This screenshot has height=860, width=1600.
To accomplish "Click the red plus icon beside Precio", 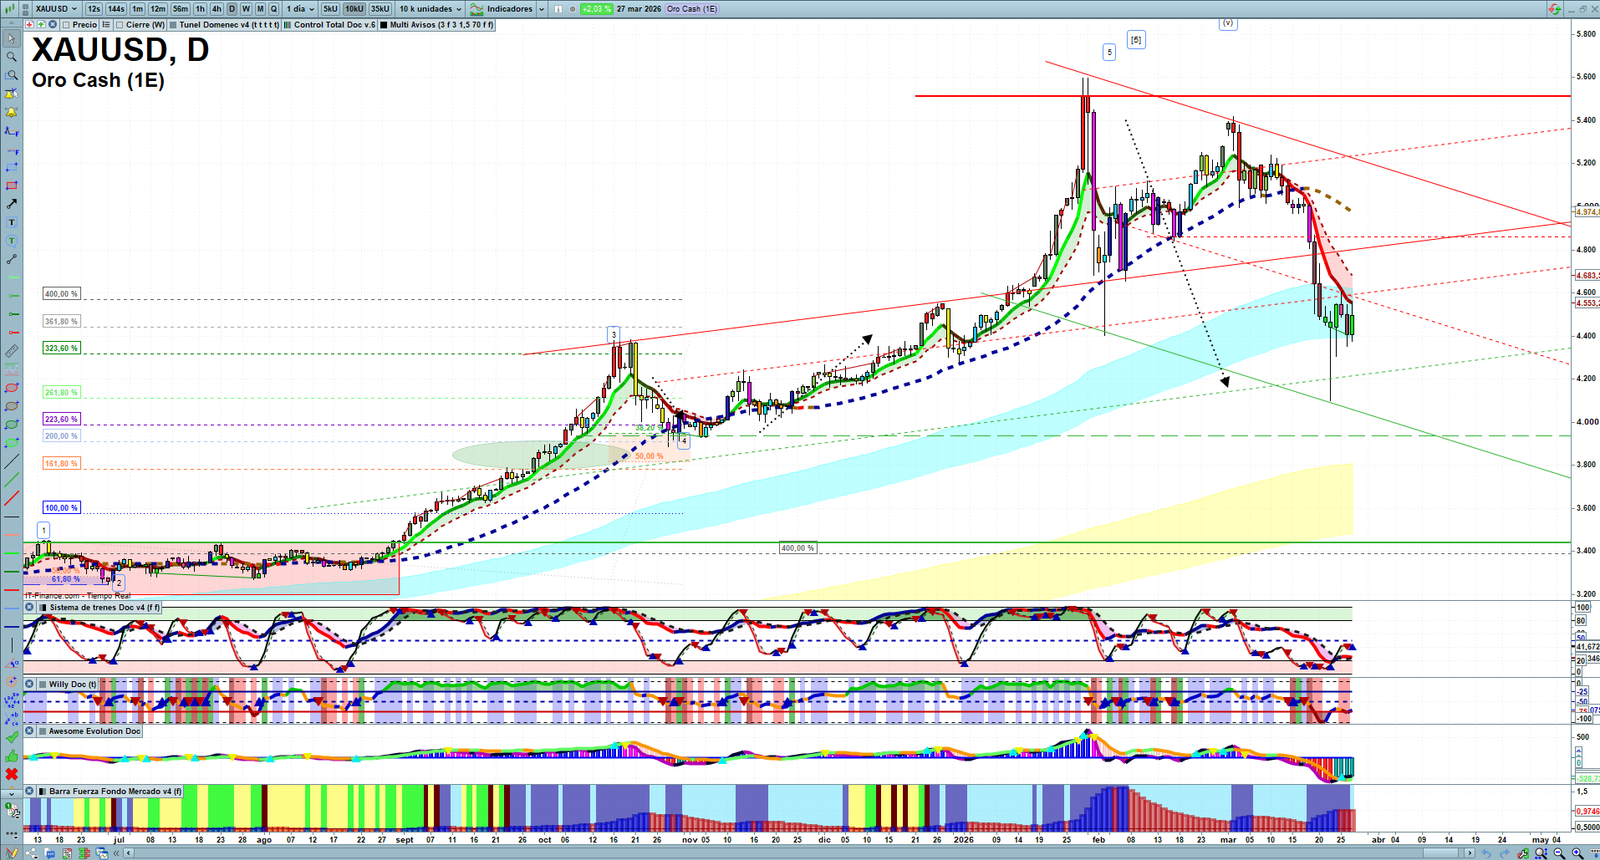I will click(30, 25).
